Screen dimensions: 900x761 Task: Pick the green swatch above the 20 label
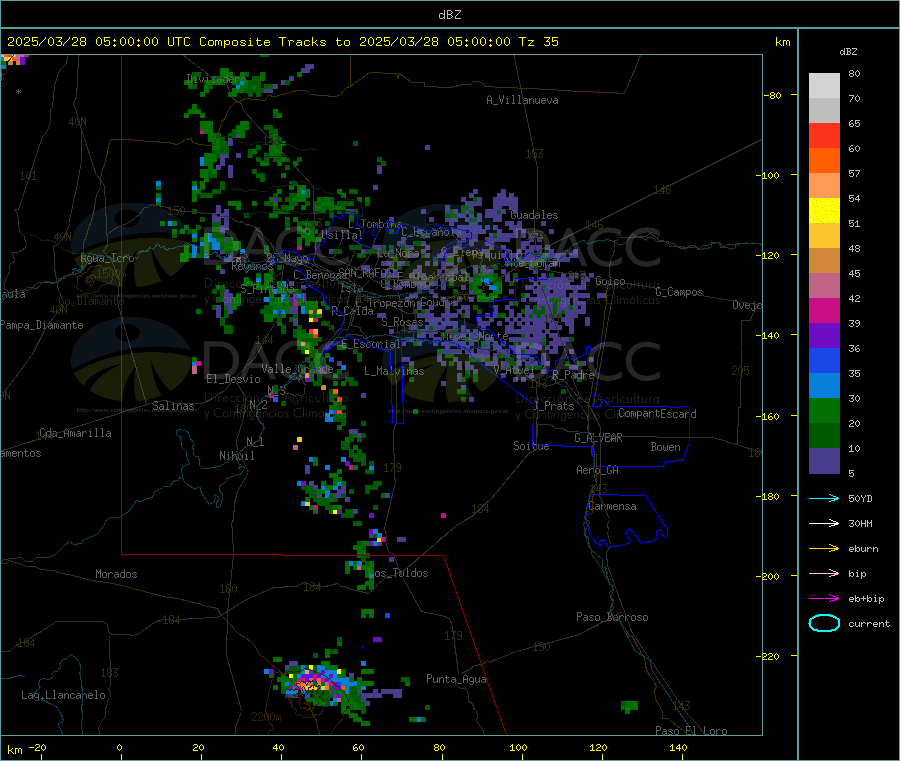pyautogui.click(x=824, y=410)
